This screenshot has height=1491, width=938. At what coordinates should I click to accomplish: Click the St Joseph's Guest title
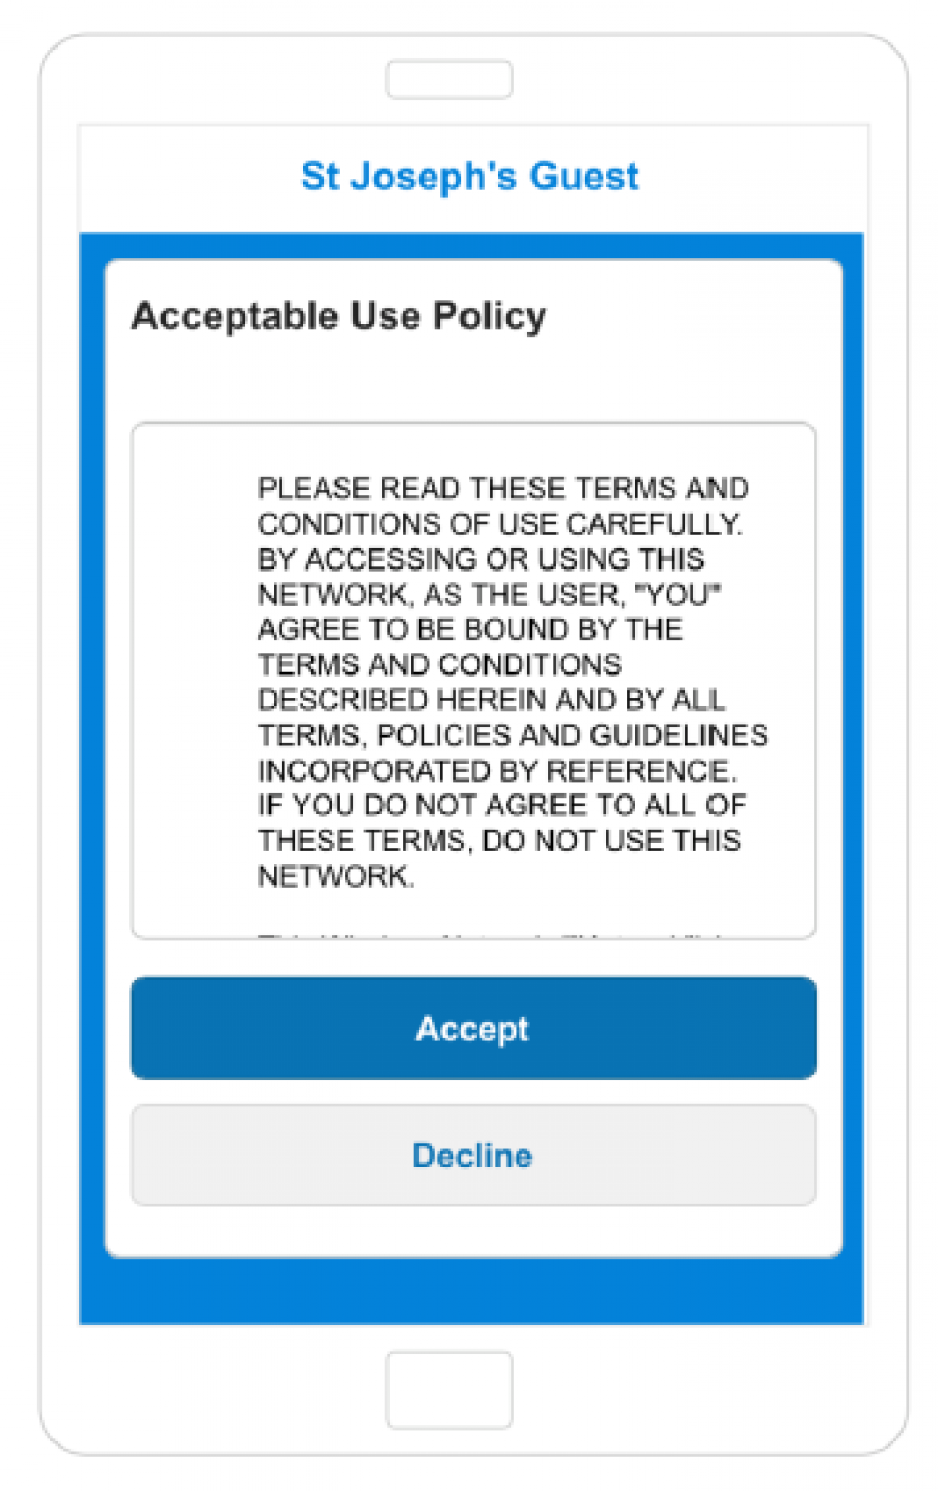[x=469, y=176]
